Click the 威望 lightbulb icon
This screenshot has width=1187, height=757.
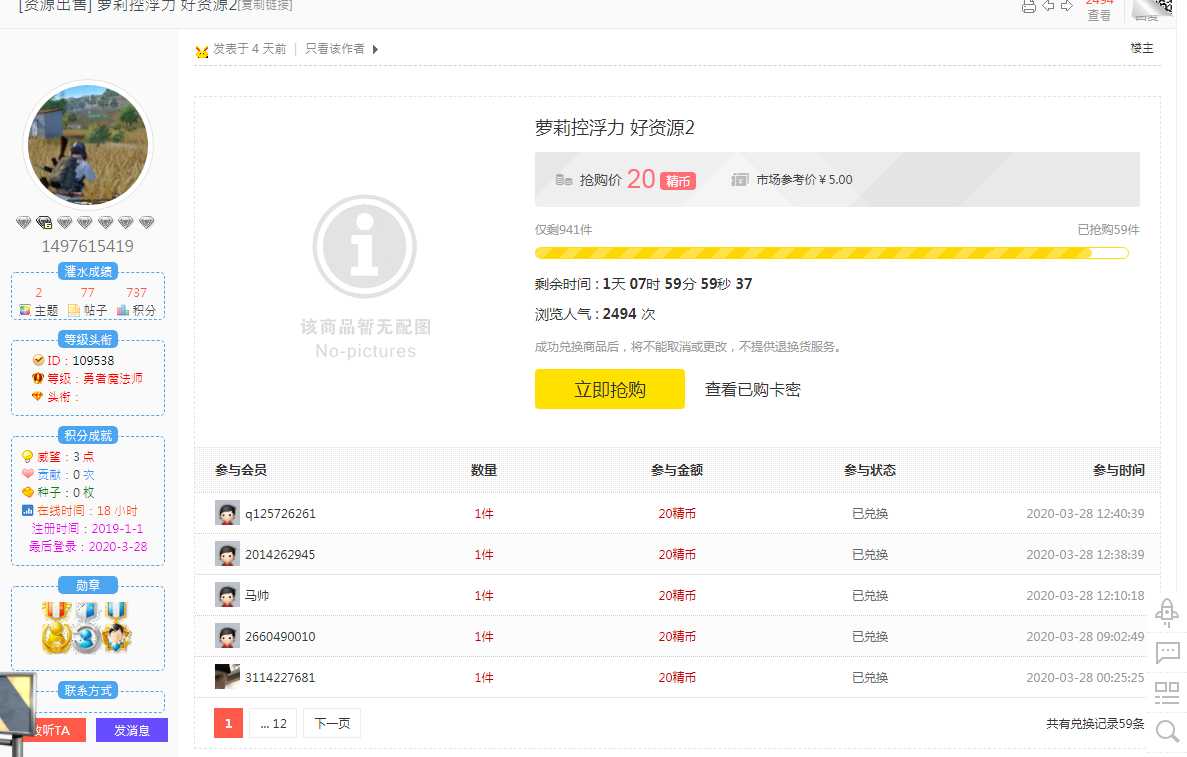coord(27,456)
